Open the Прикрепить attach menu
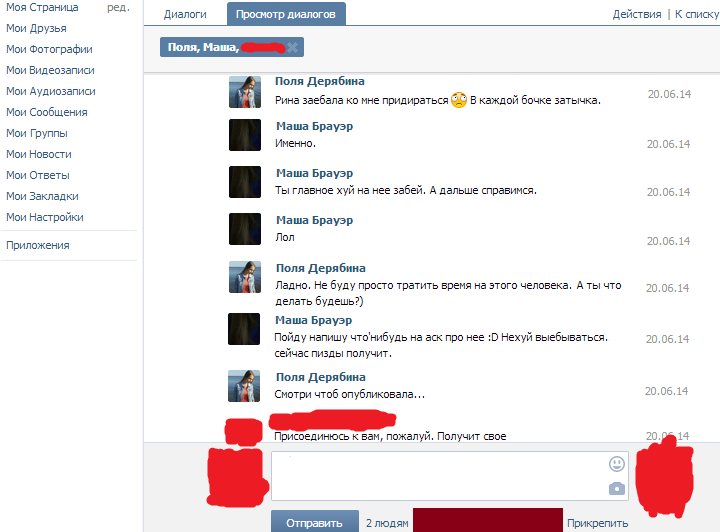Image resolution: width=720 pixels, height=532 pixels. click(x=597, y=523)
